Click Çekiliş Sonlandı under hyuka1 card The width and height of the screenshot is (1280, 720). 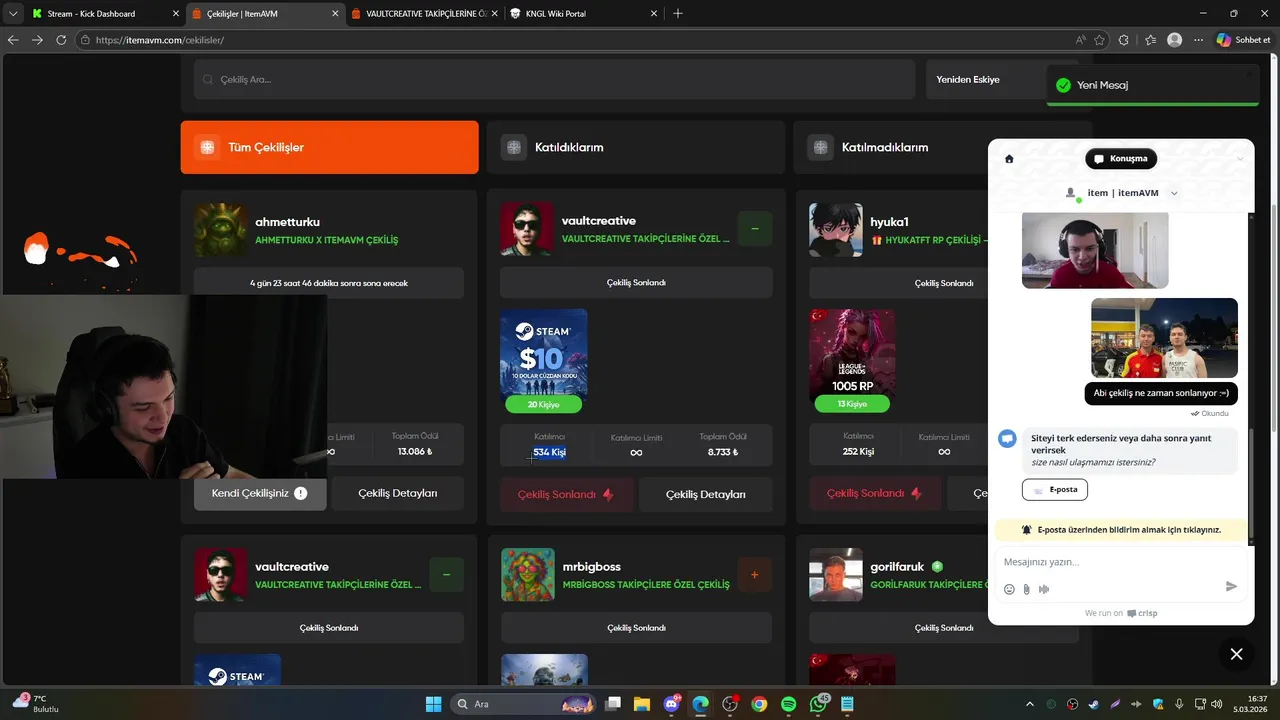[x=874, y=493]
